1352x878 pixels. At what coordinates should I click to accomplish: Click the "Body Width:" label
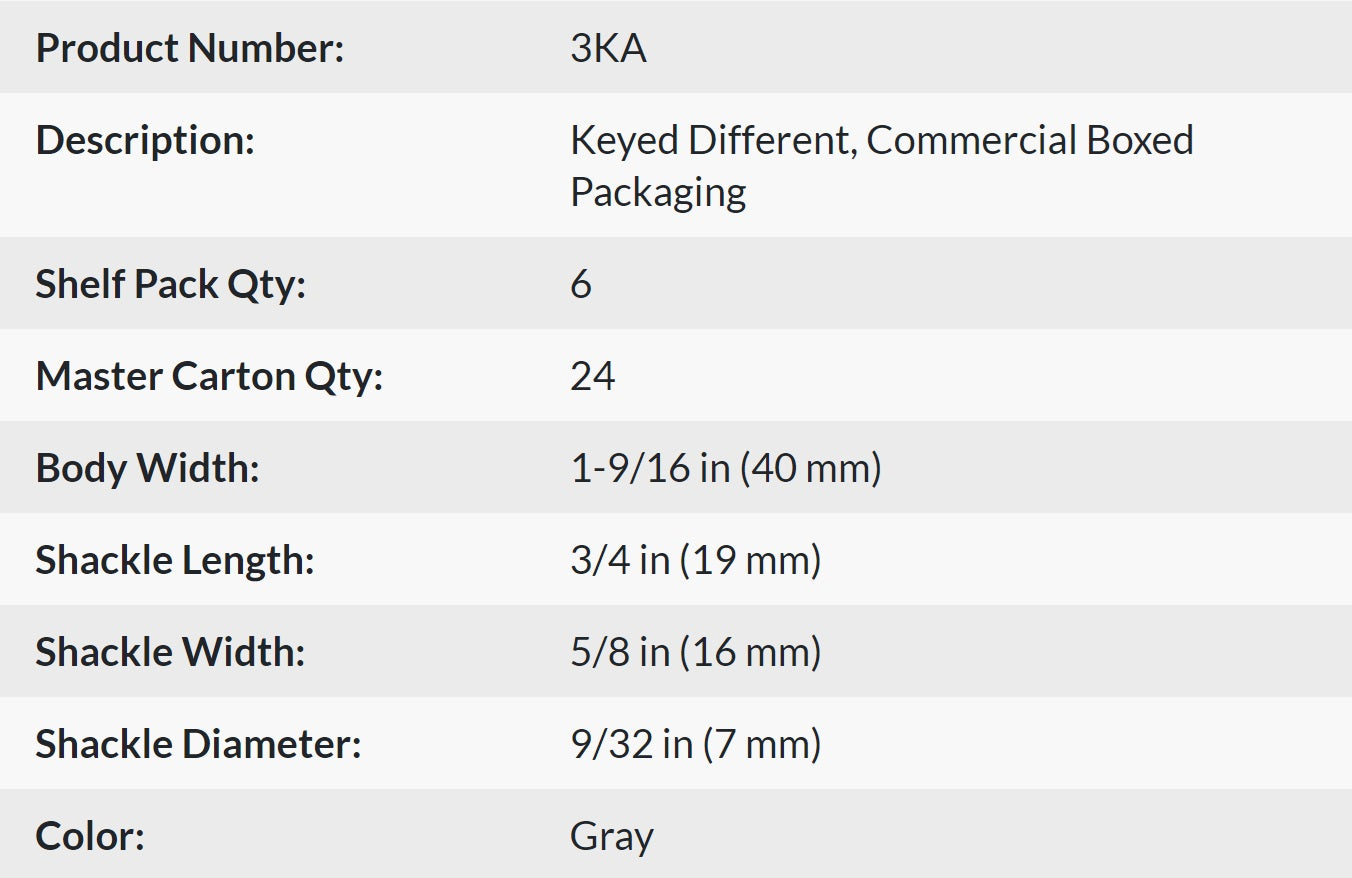[x=147, y=468]
